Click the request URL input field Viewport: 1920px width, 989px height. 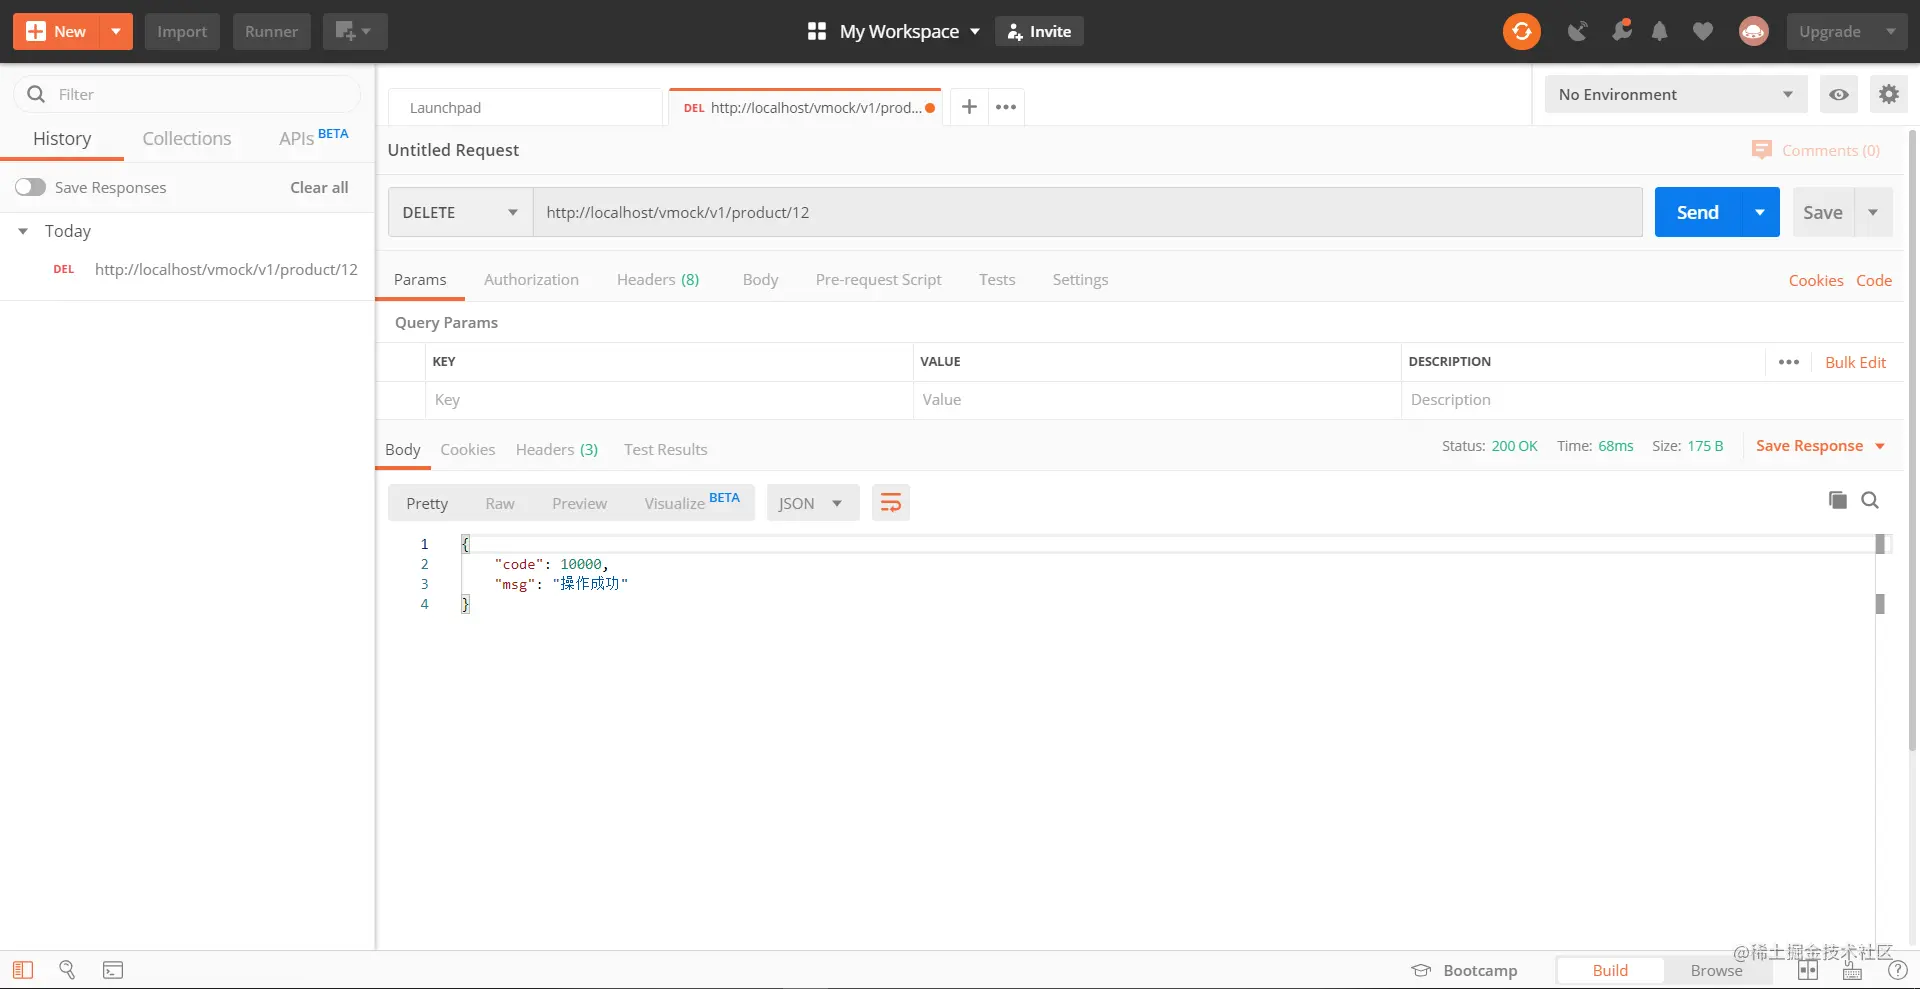pyautogui.click(x=1087, y=212)
